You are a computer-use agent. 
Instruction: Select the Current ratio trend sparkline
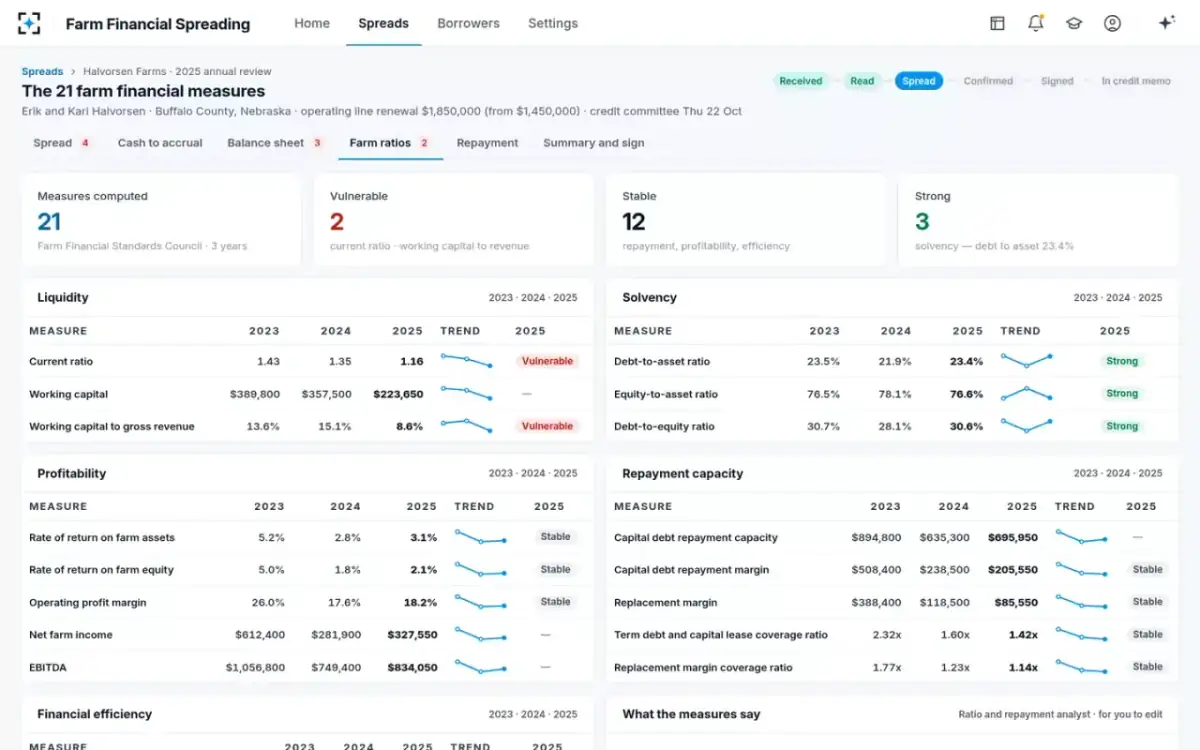(466, 361)
